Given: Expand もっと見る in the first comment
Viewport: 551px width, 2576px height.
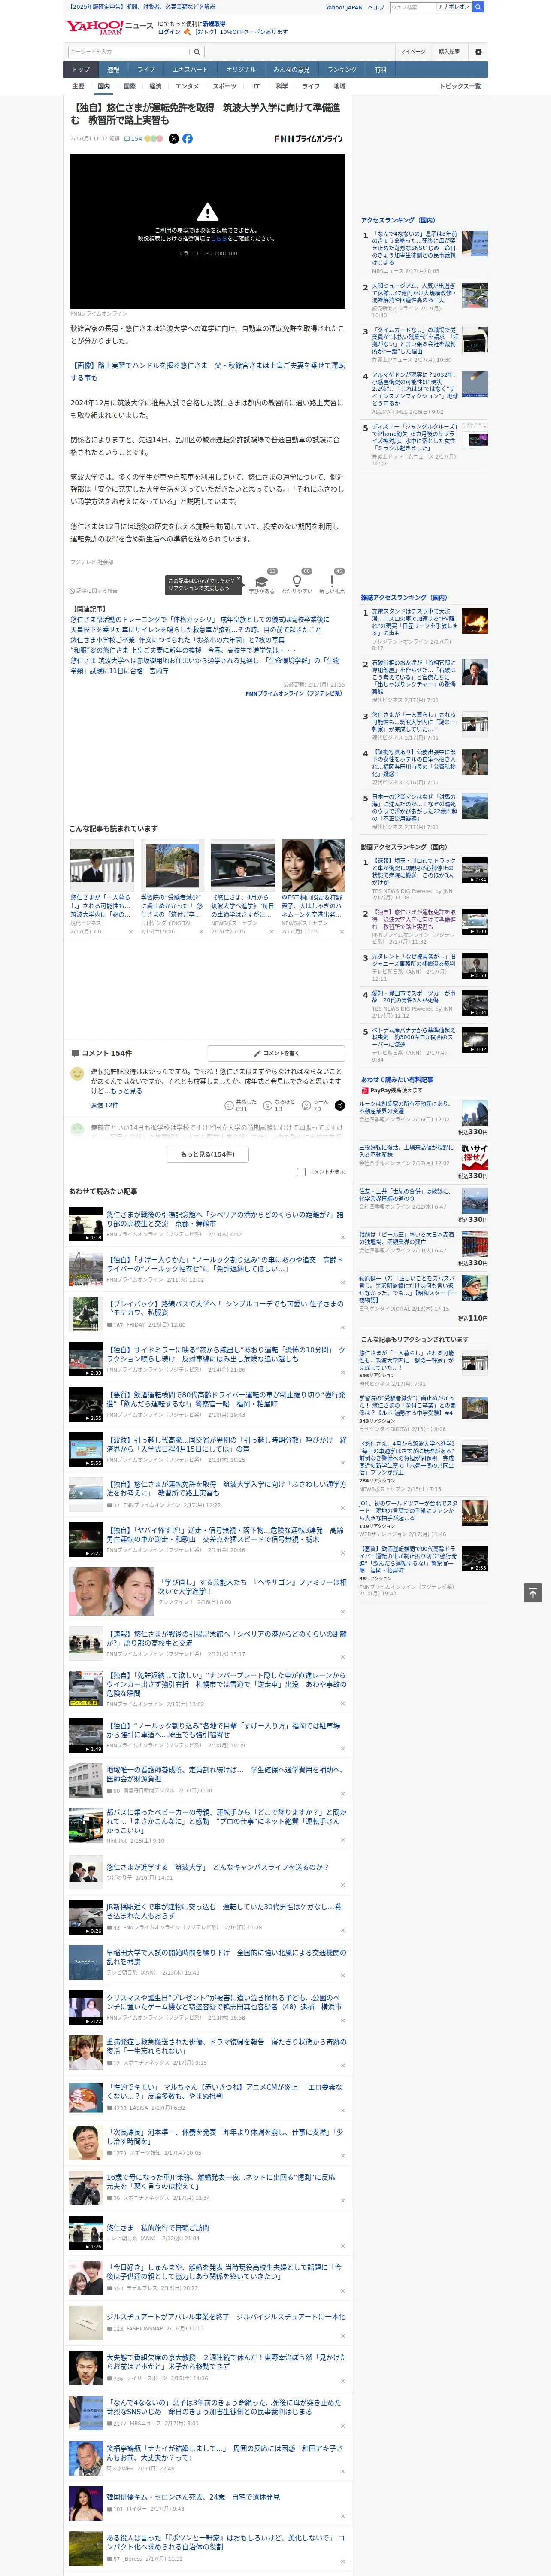Looking at the screenshot, I should [126, 1091].
